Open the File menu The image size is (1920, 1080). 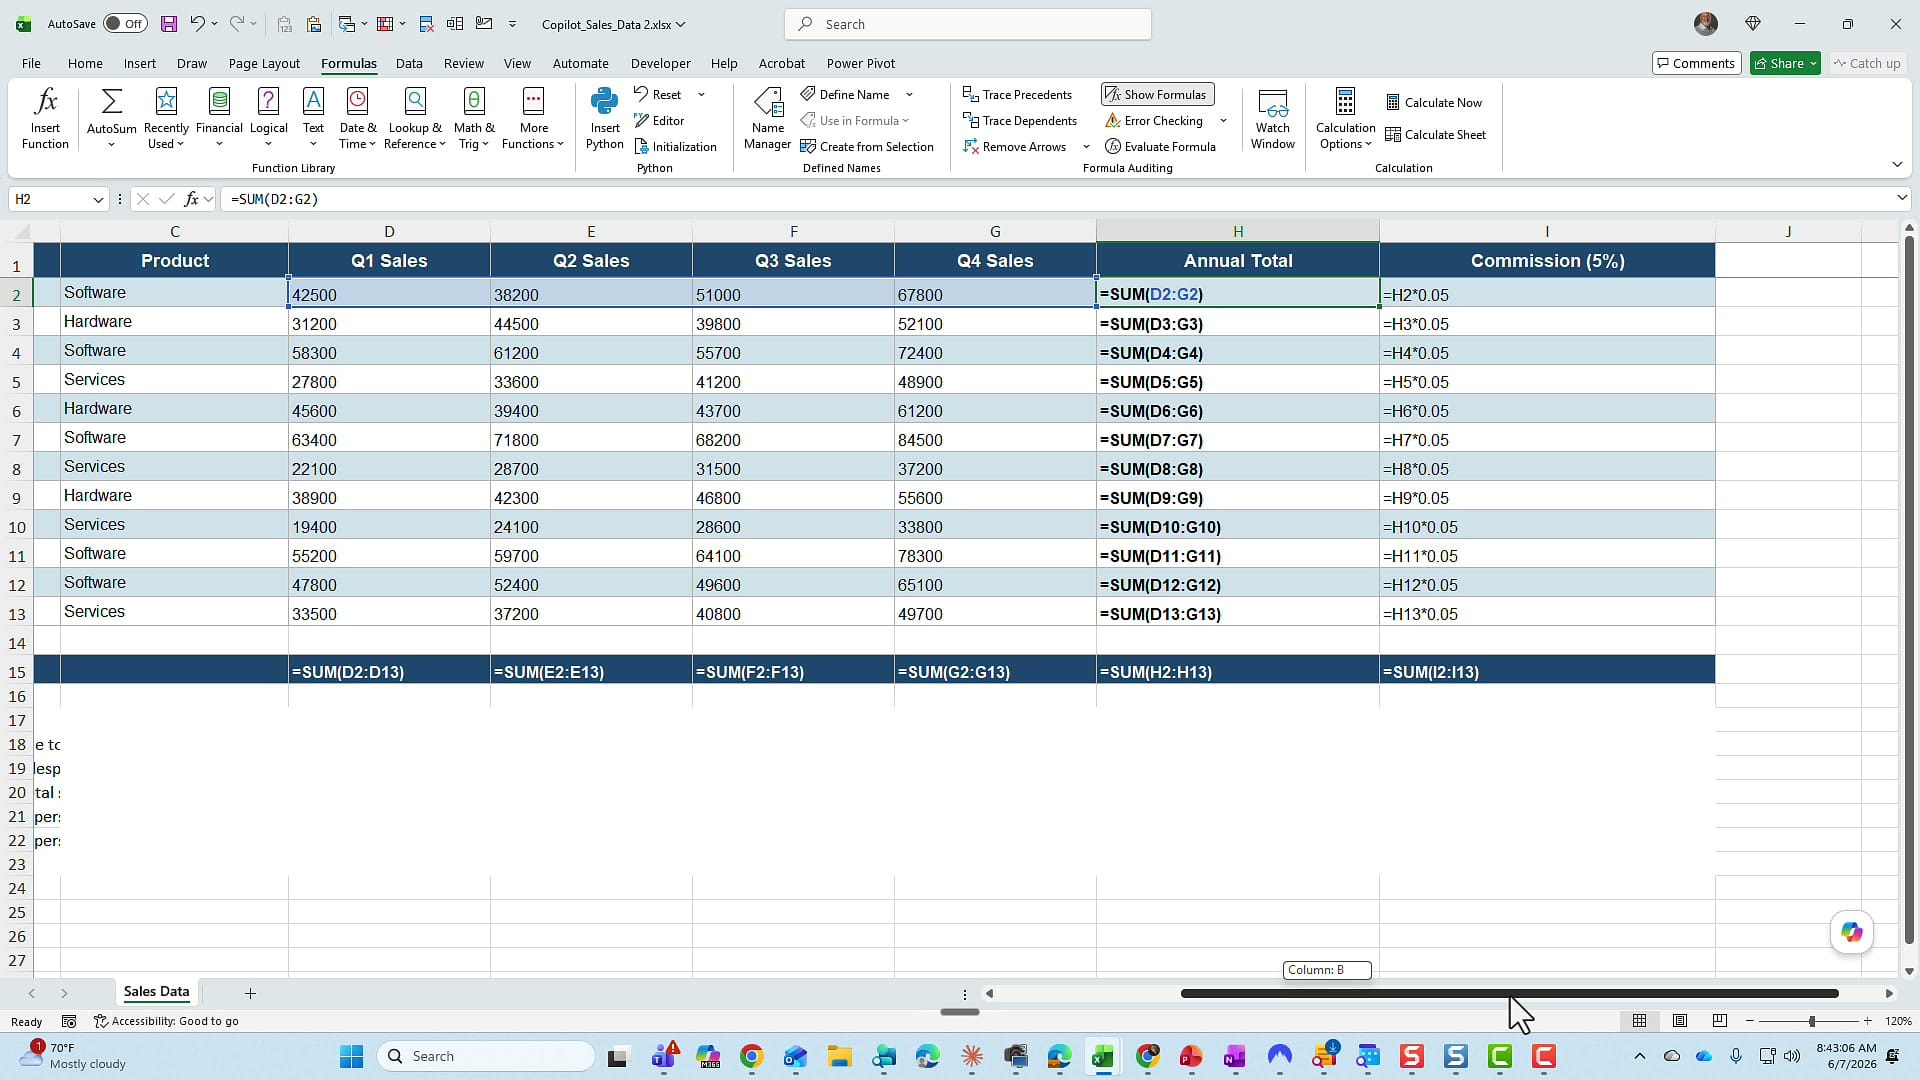(x=31, y=63)
